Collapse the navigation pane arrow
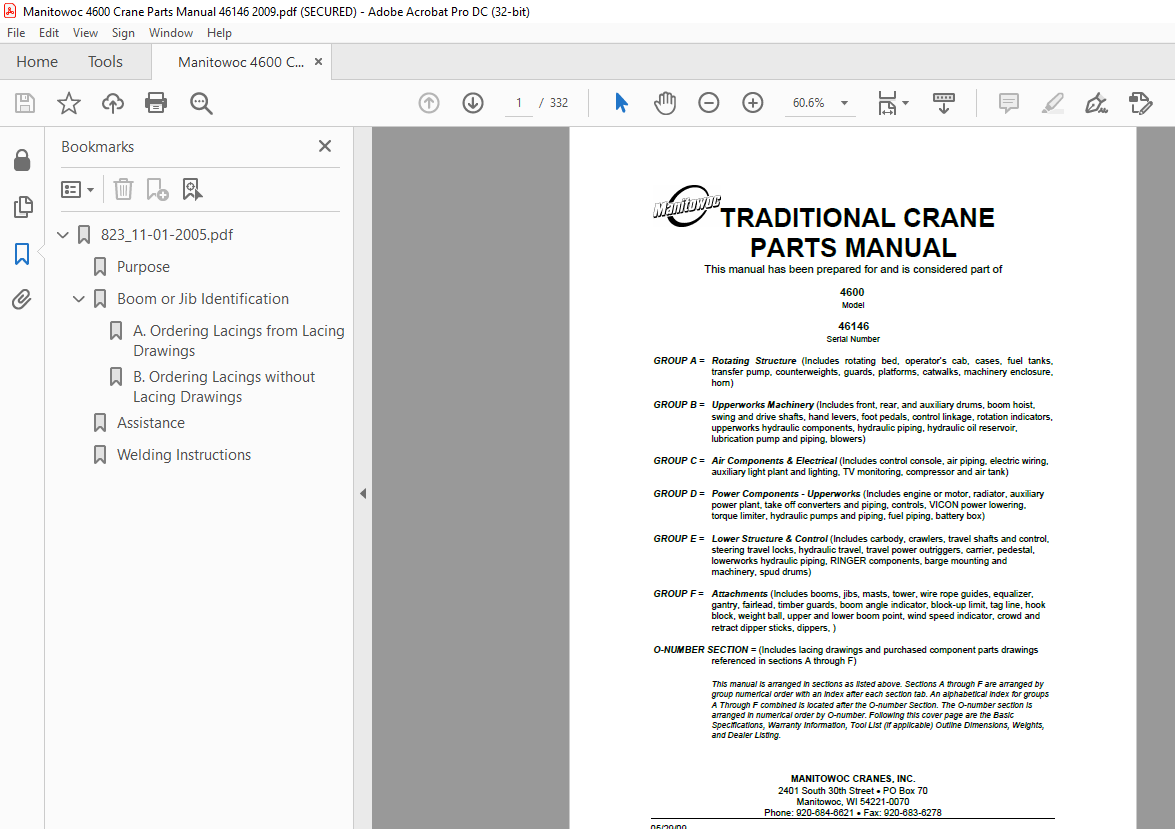 [x=363, y=493]
